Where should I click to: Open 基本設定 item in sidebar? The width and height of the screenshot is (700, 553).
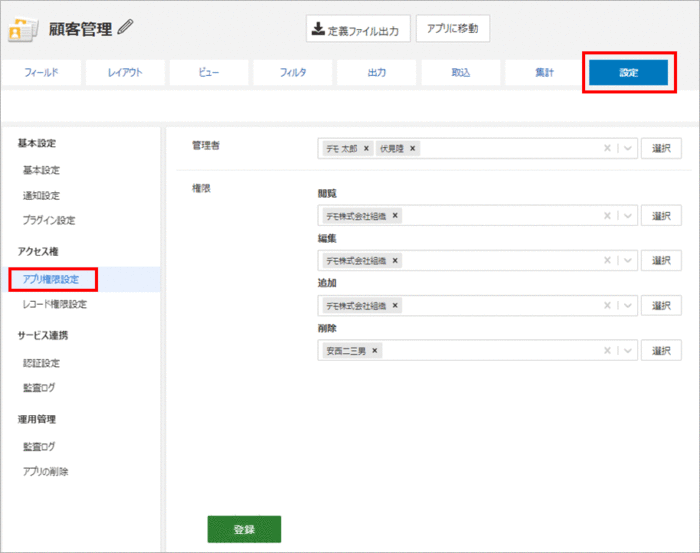(41, 170)
